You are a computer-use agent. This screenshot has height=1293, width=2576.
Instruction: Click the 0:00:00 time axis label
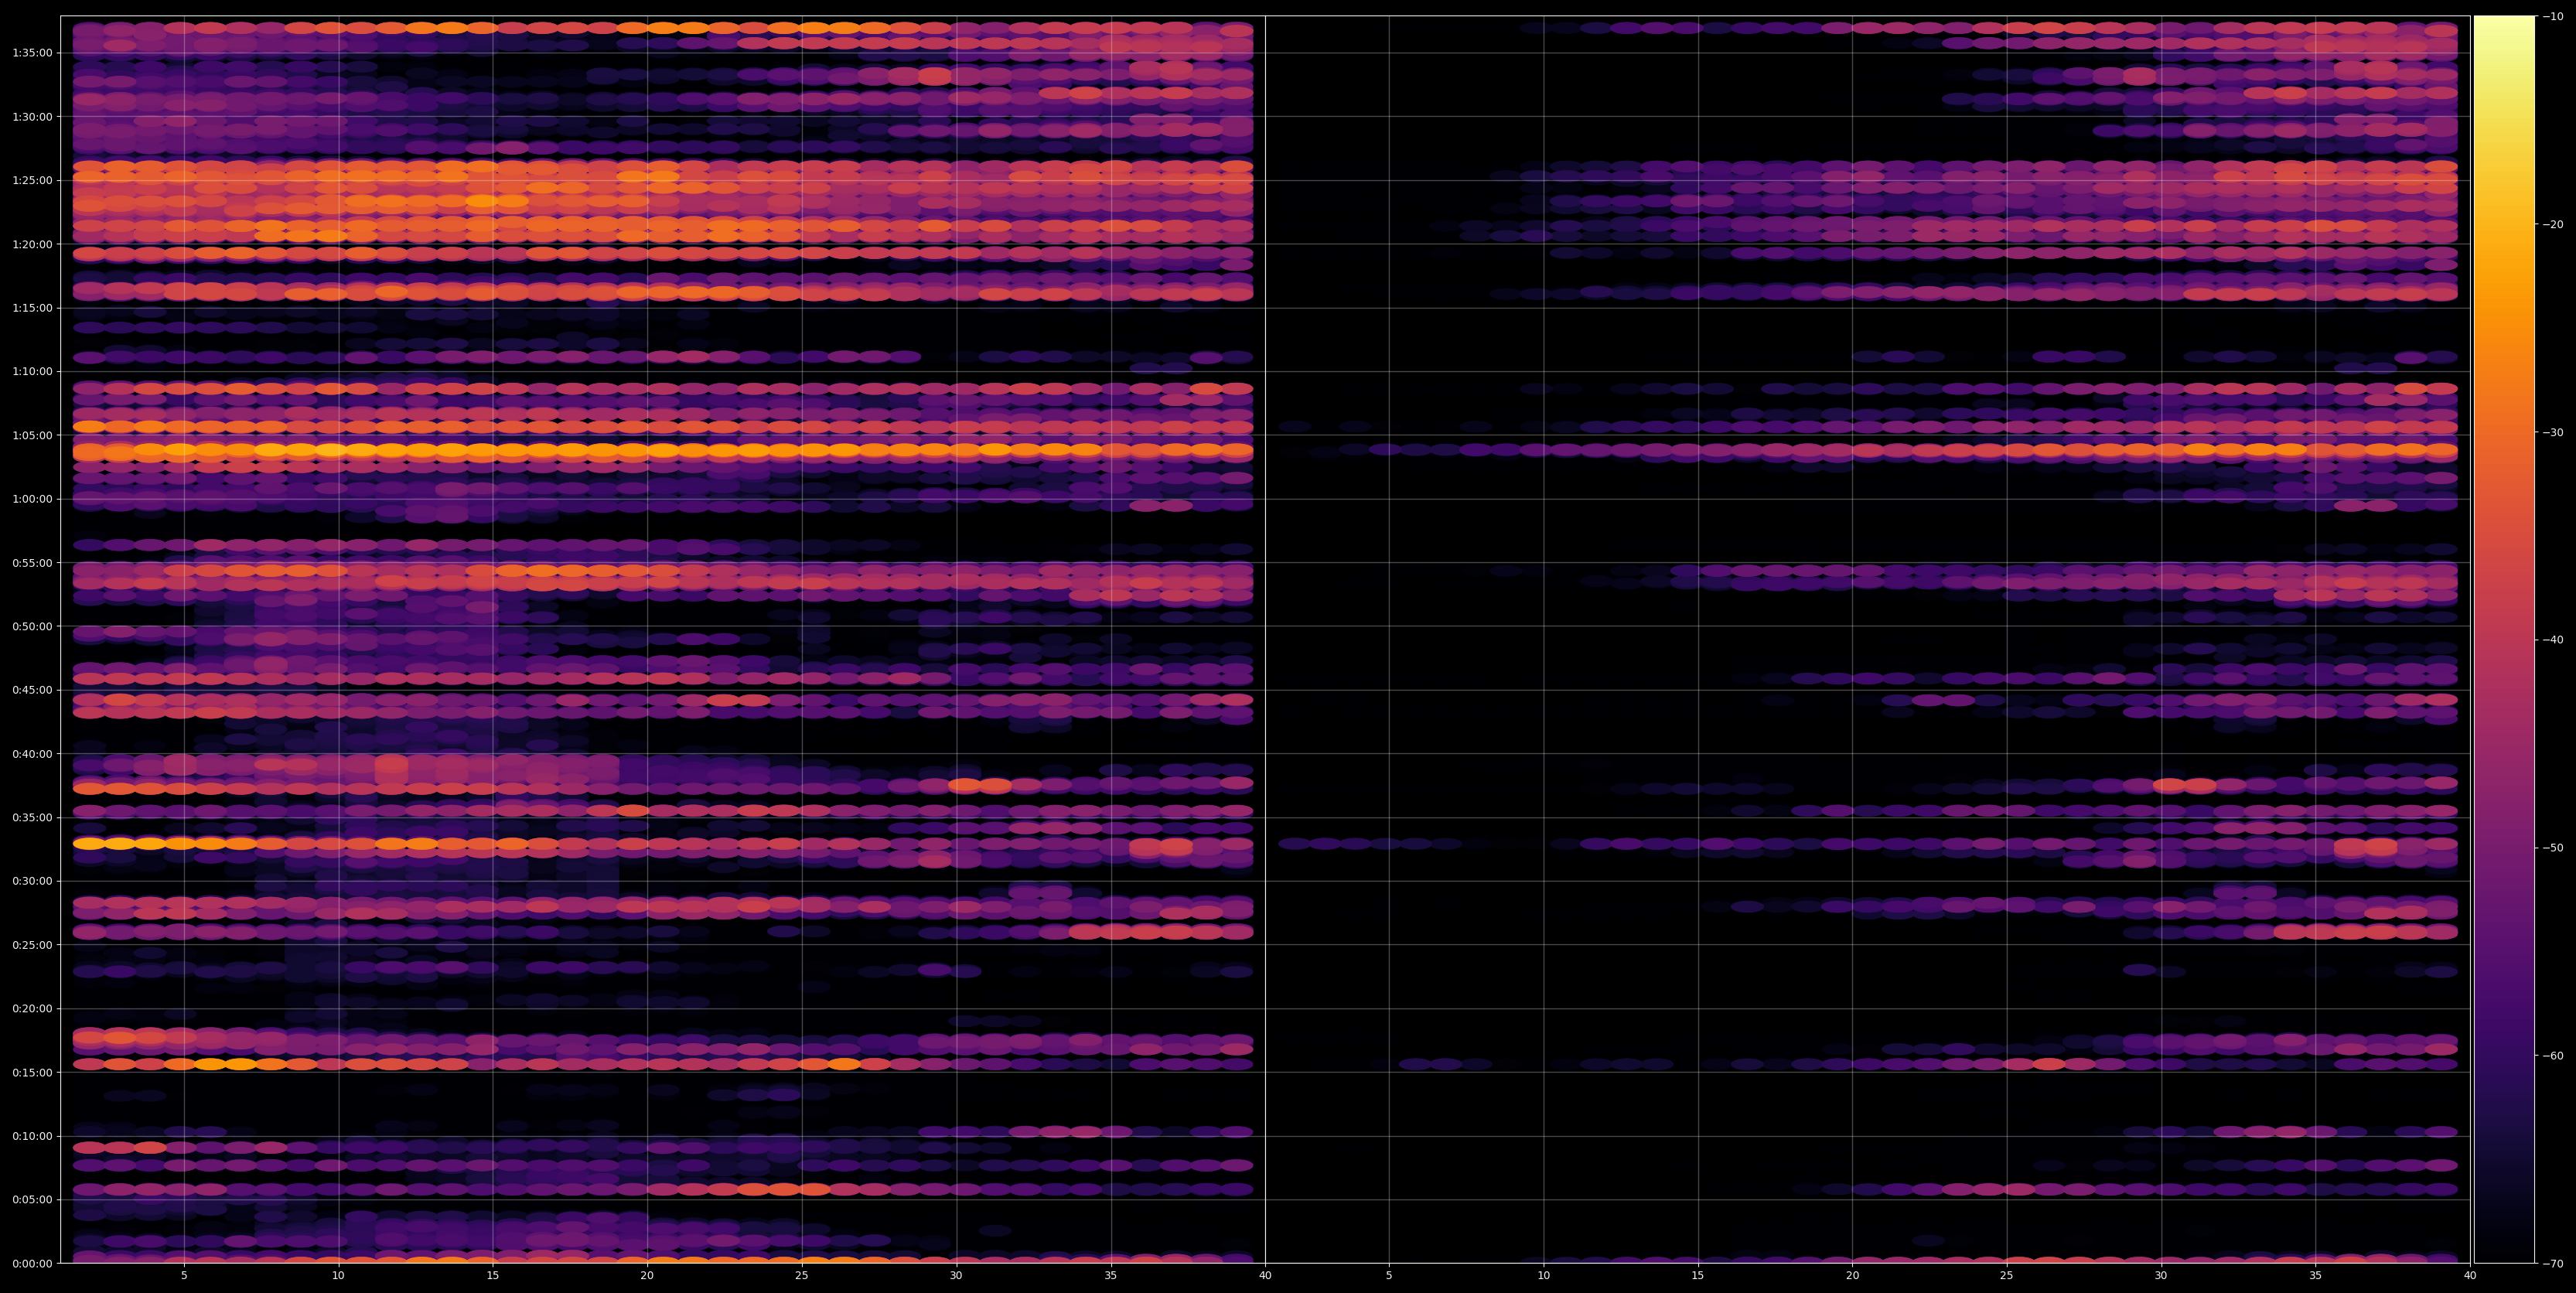[32, 1263]
